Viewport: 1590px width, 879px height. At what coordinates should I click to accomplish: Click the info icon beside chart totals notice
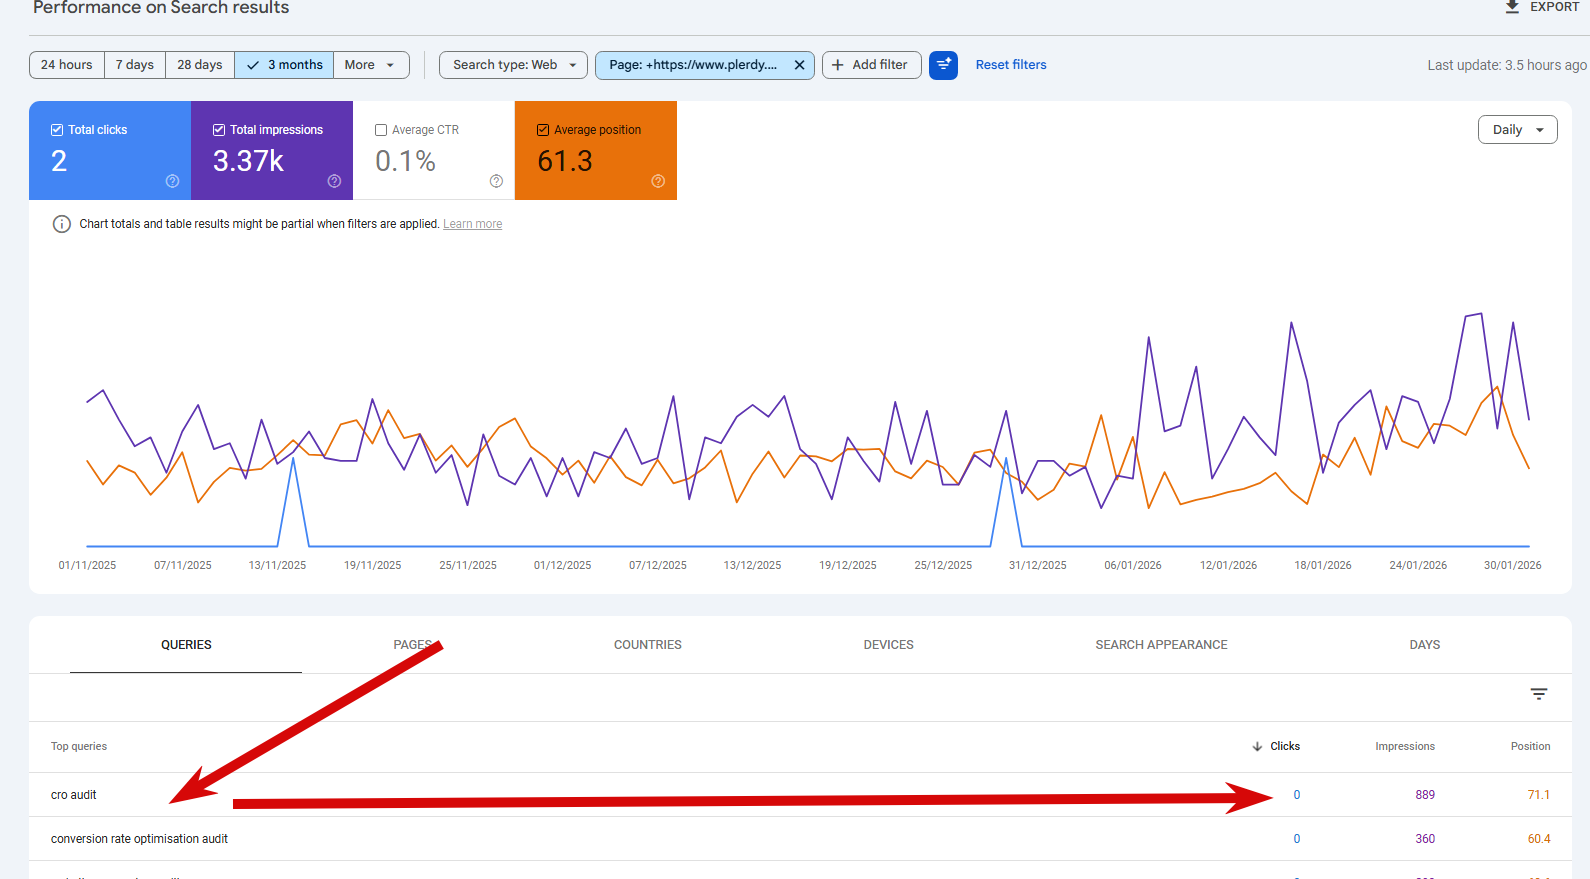point(61,224)
